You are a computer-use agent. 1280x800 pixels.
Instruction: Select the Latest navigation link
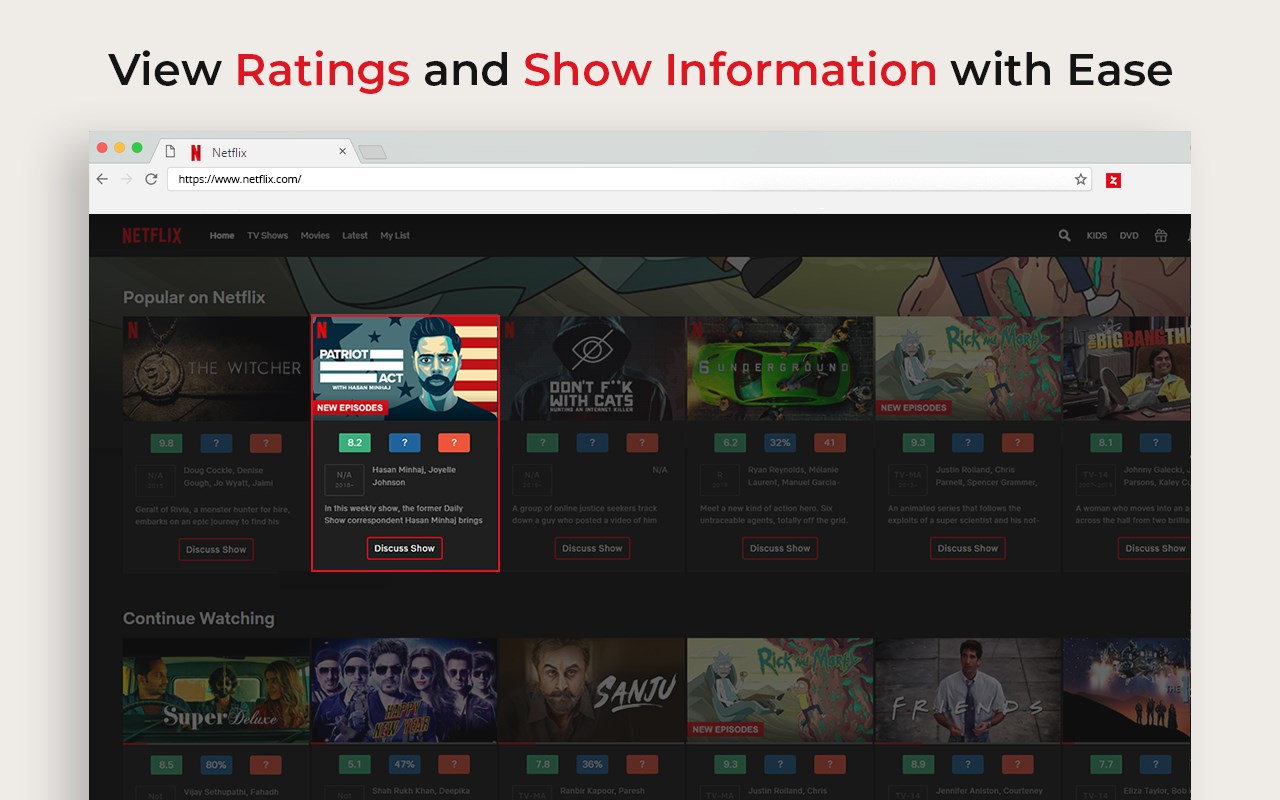coord(355,236)
